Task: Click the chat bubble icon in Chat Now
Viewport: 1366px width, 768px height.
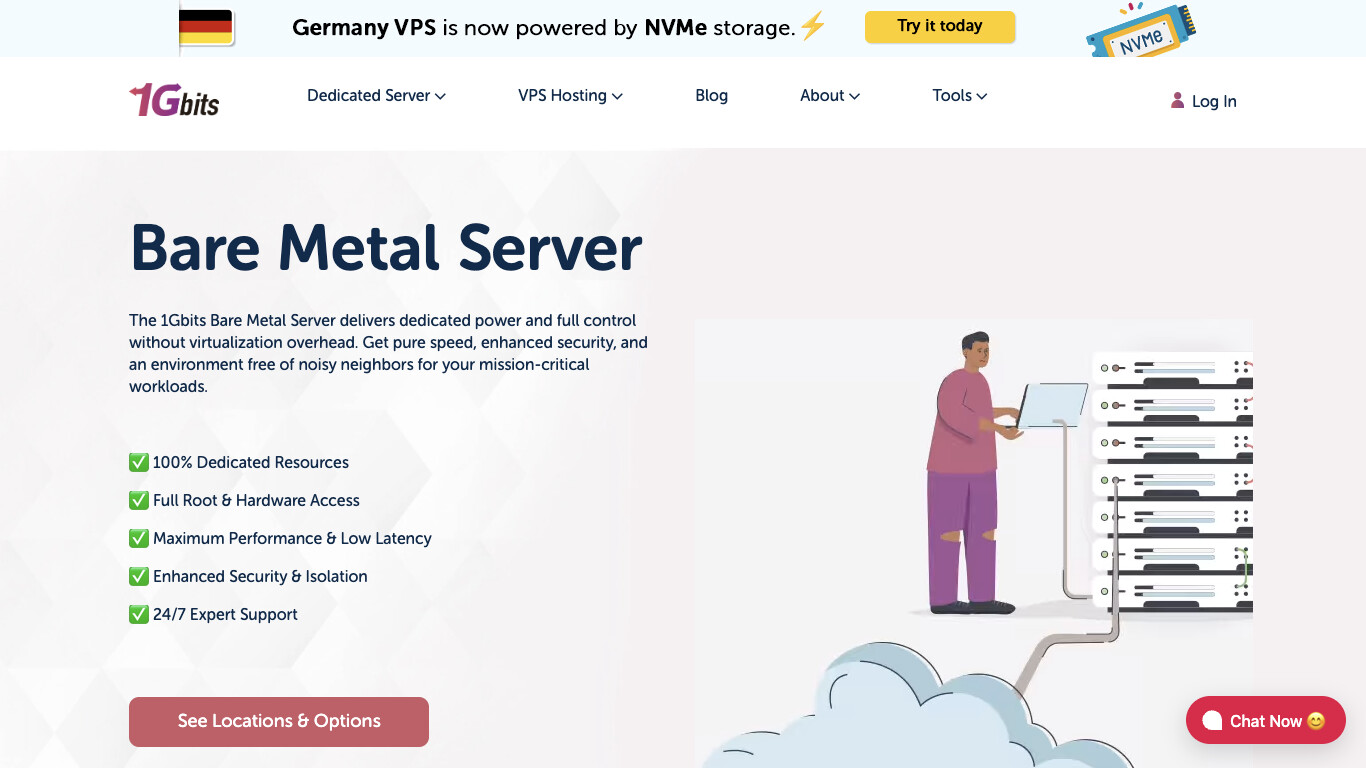Action: (1212, 721)
